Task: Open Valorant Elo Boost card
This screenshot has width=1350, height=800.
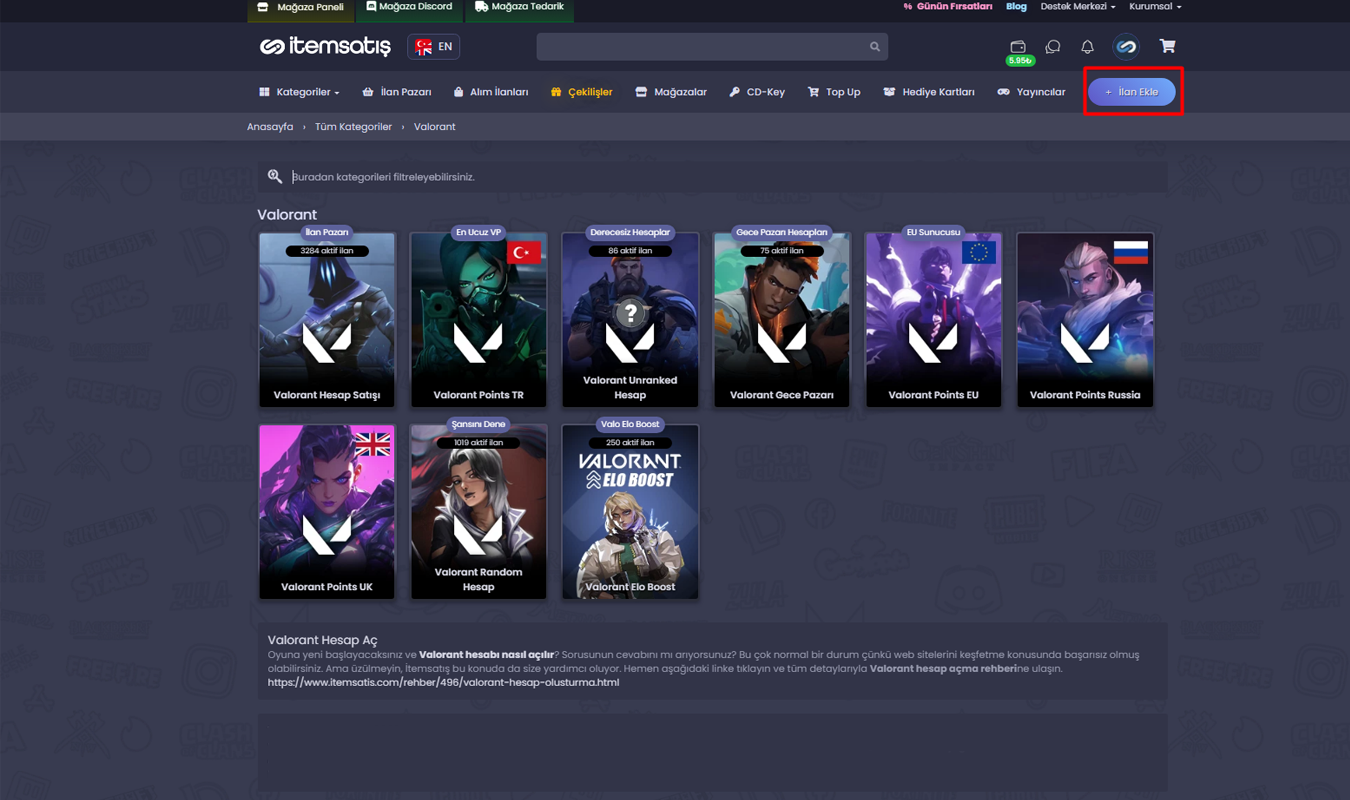Action: (x=630, y=512)
